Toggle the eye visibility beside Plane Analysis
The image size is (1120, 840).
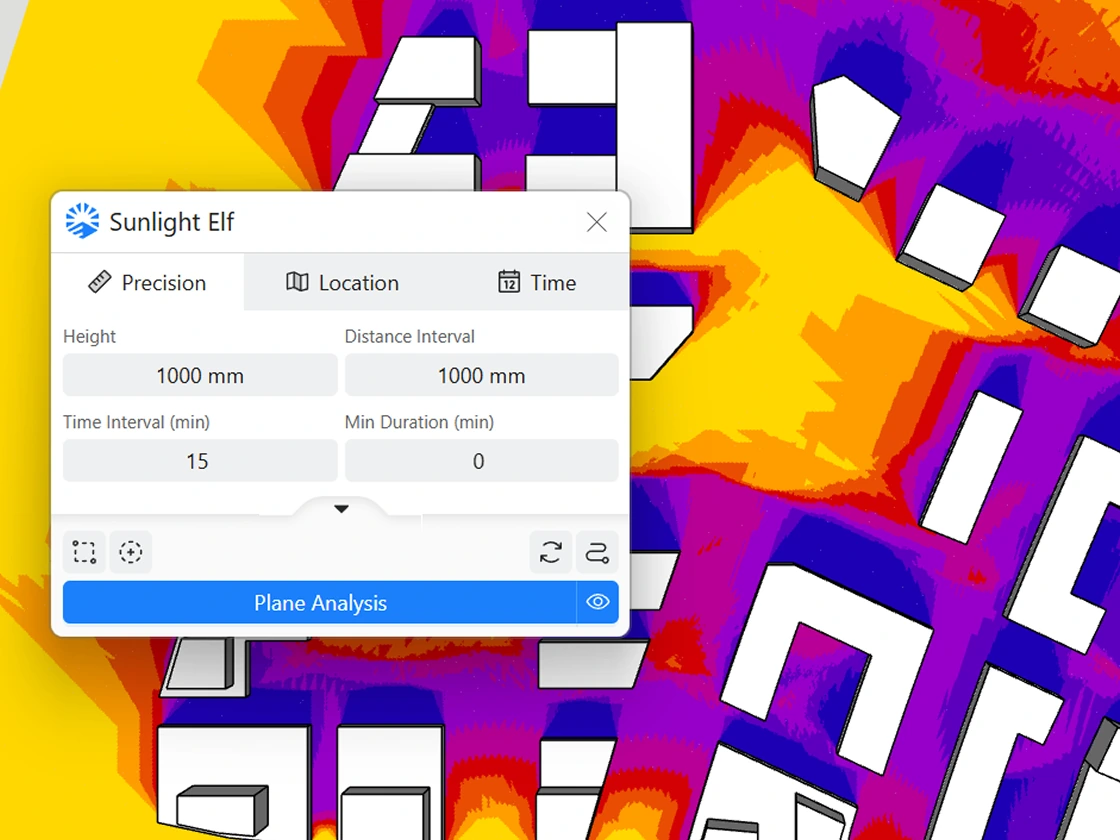point(598,602)
